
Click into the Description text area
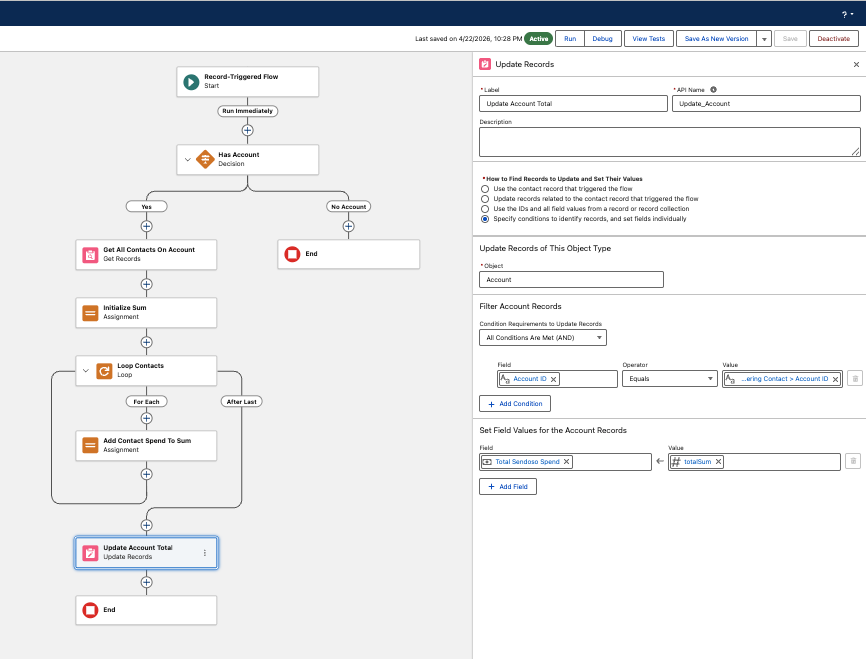669,142
